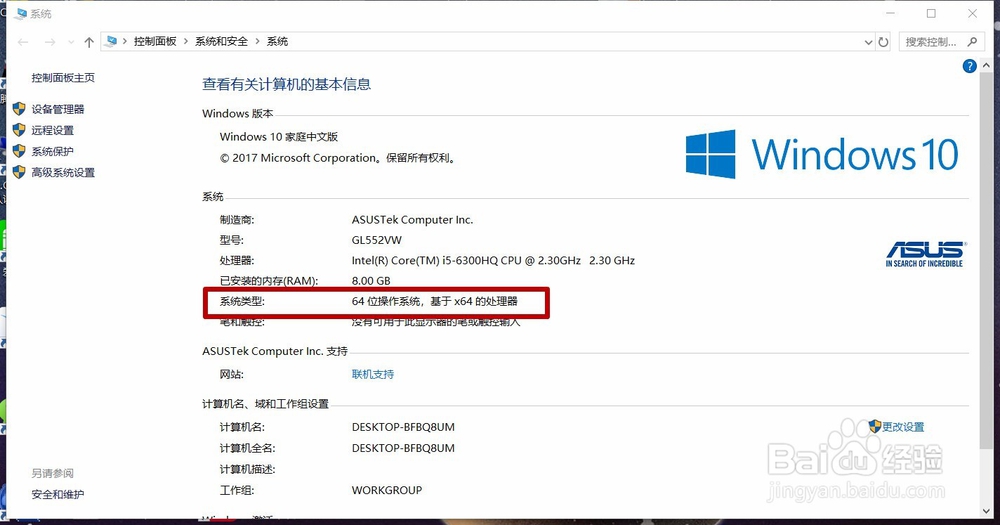
Task: Maximize the 系统 window
Action: tap(931, 13)
